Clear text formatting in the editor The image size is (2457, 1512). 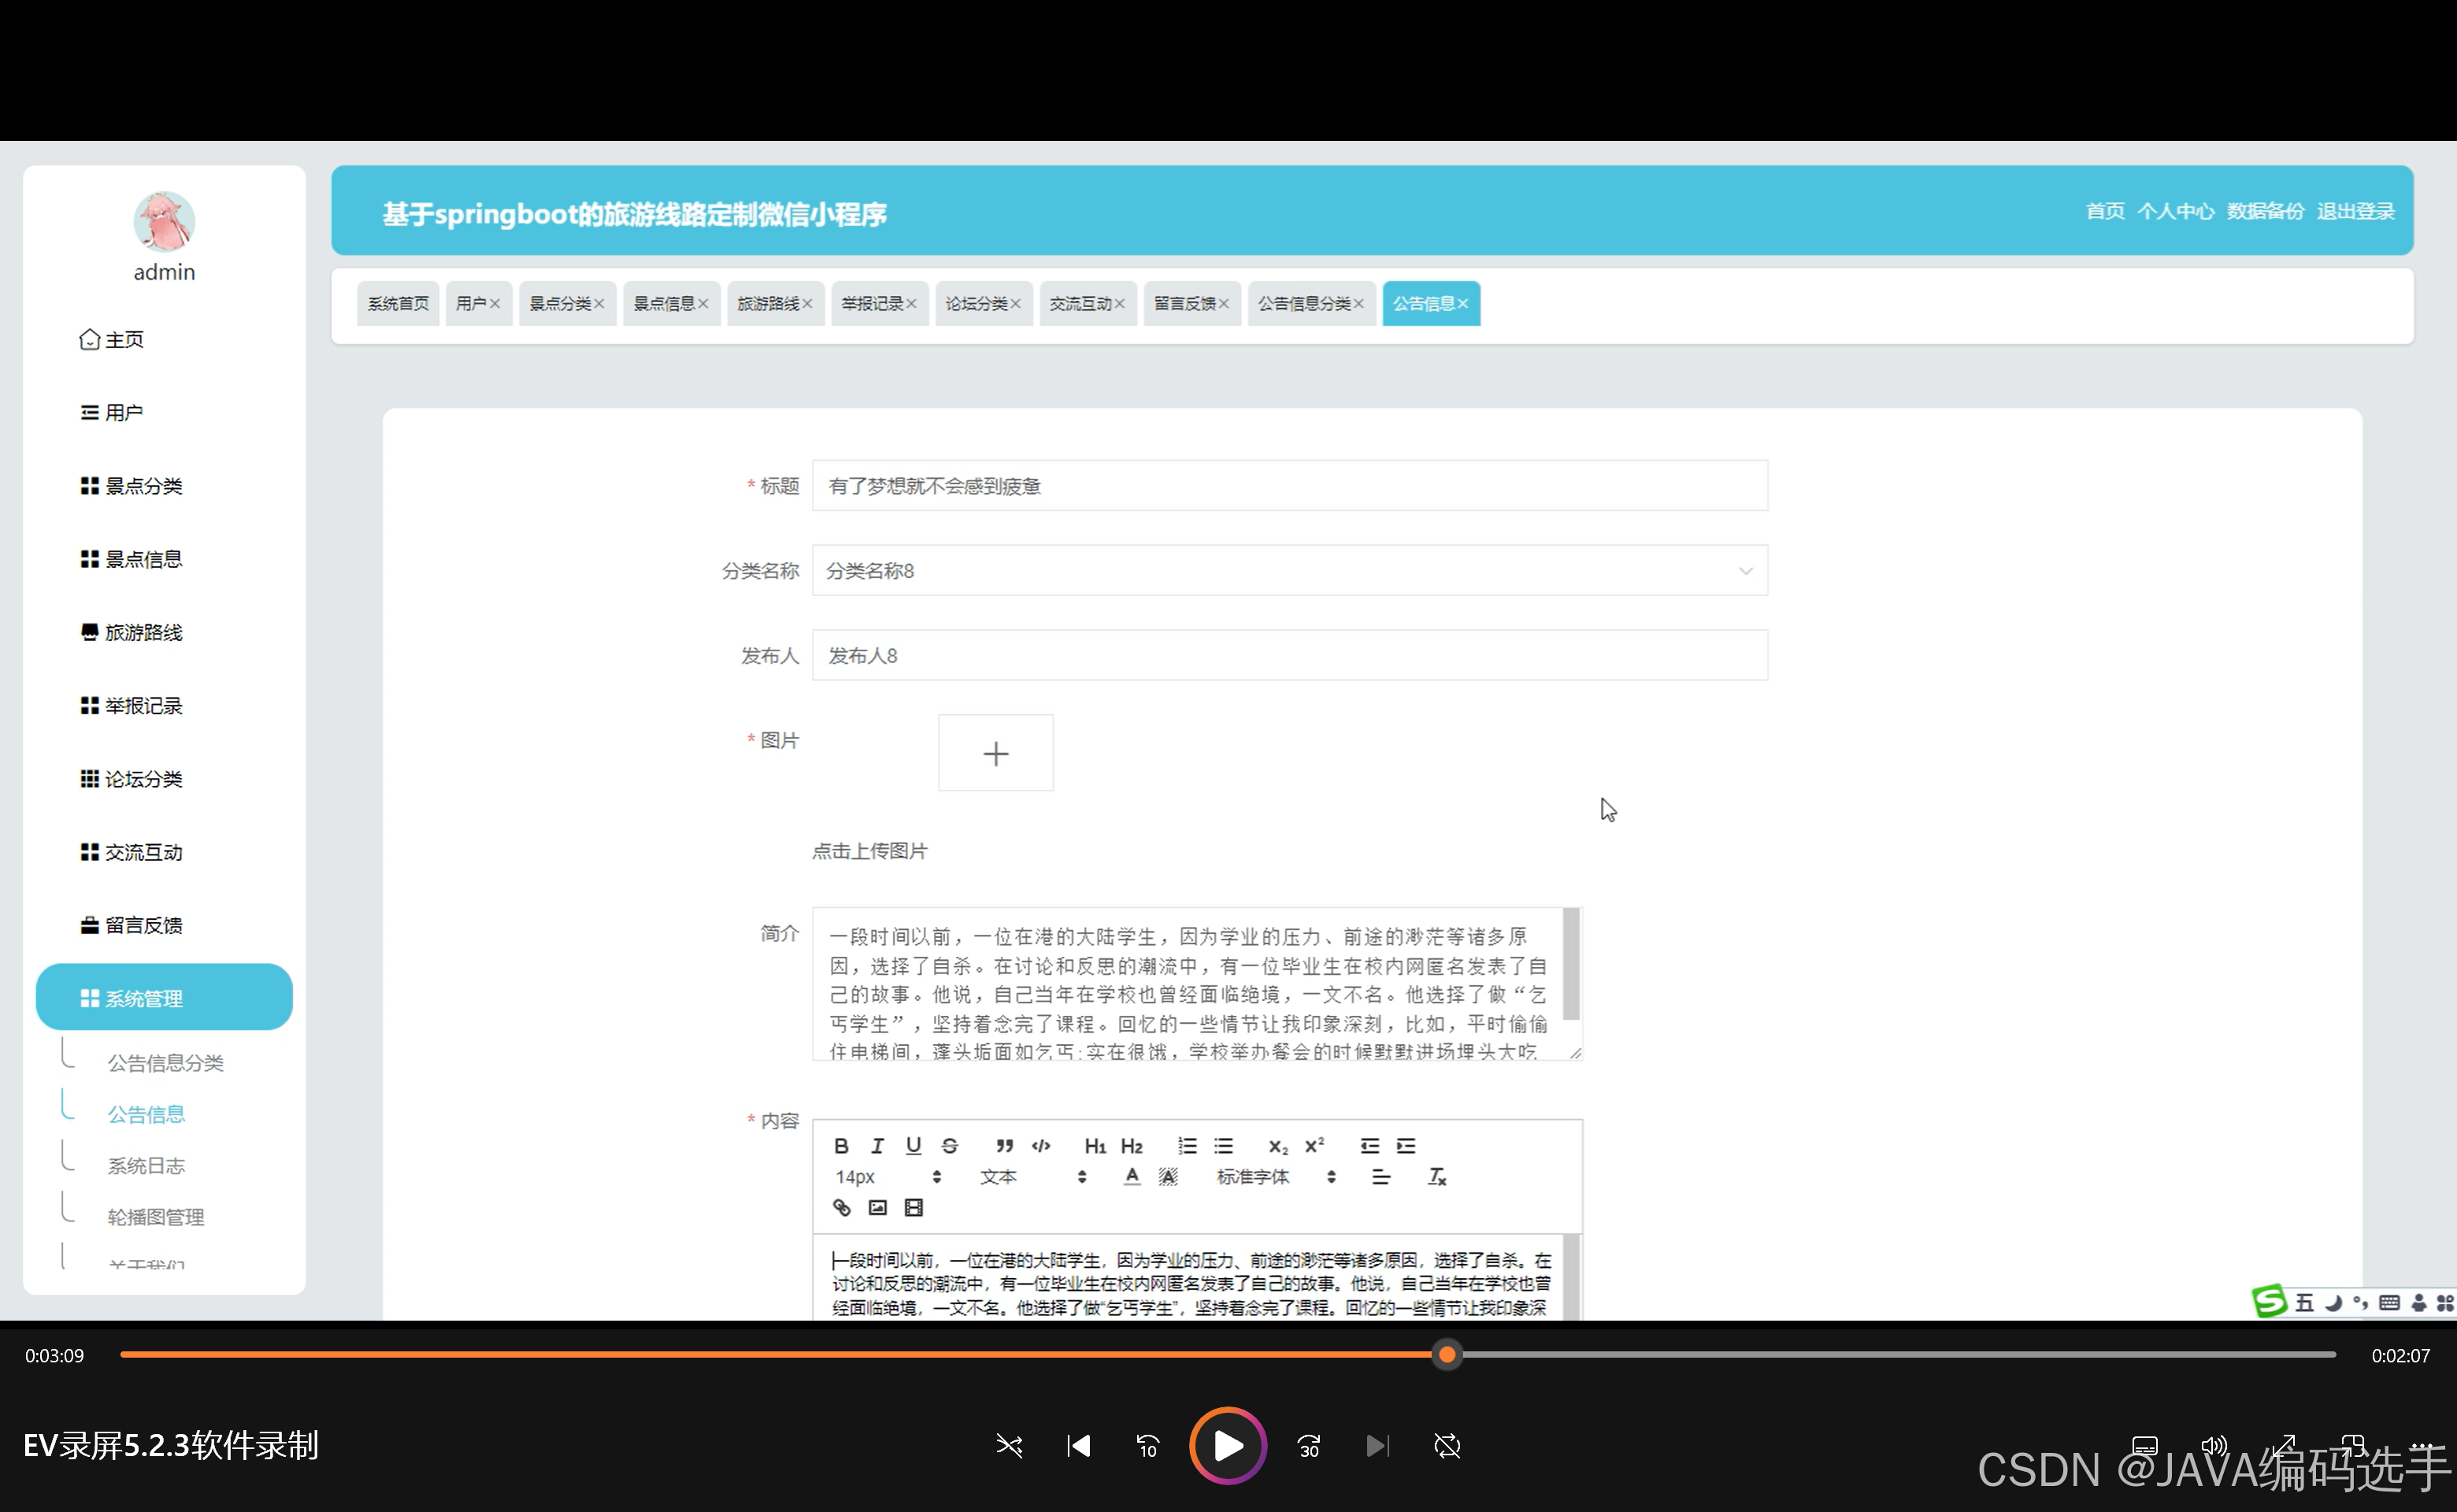click(x=1437, y=1177)
